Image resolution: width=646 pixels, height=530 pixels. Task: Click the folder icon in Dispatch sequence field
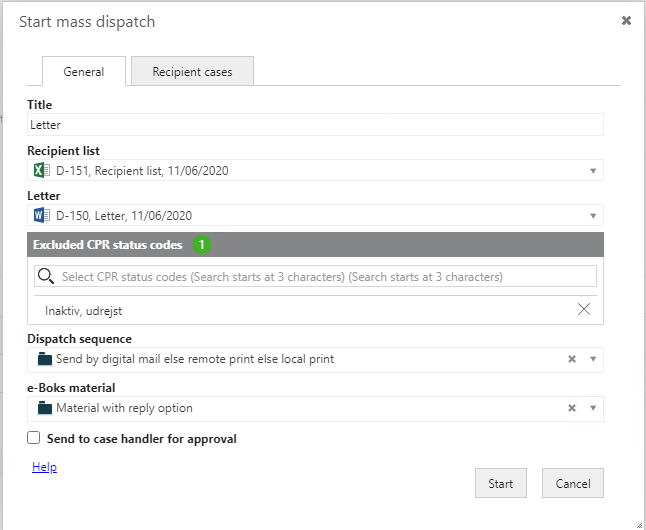(44, 359)
